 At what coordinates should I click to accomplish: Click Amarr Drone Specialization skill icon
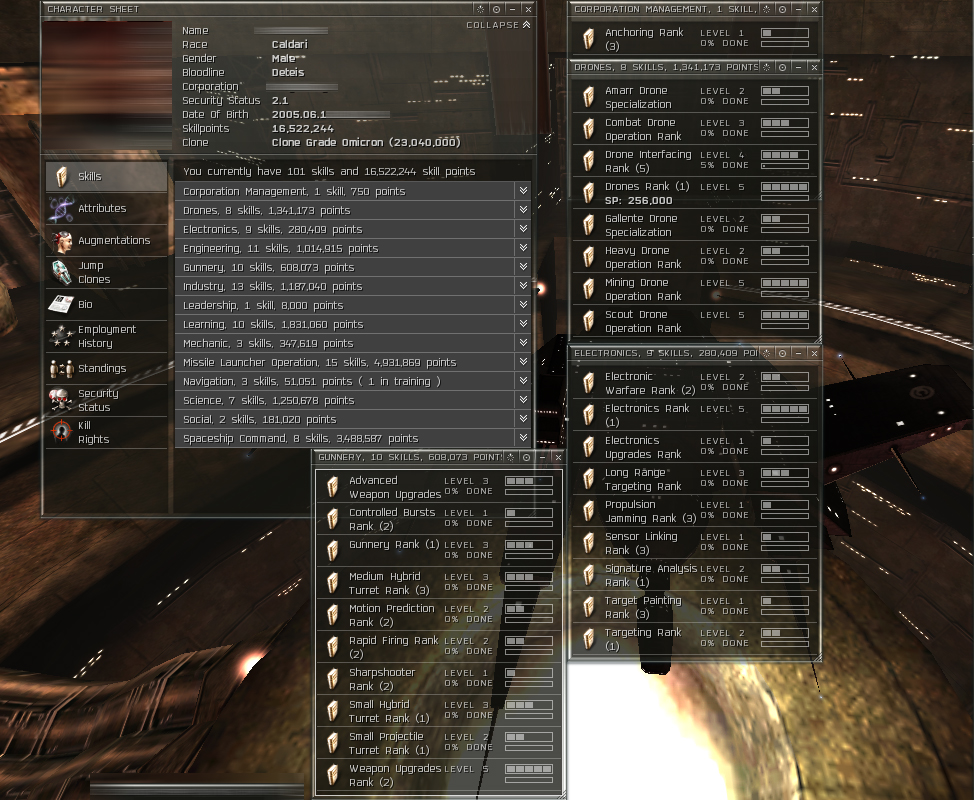[588, 97]
